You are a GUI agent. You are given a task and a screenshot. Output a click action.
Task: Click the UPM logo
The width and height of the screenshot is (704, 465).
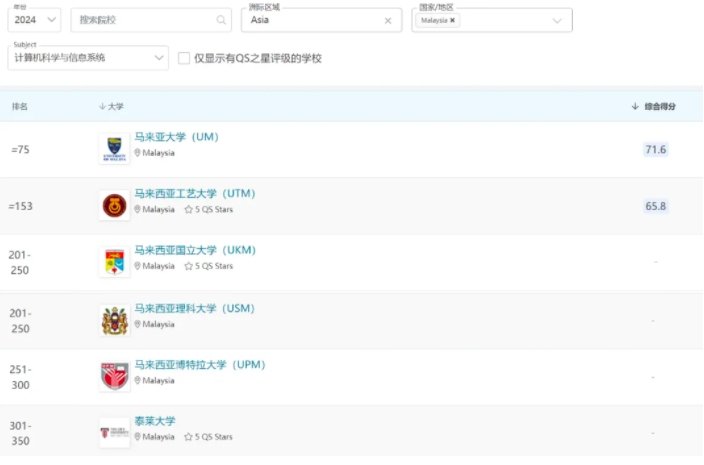114,376
